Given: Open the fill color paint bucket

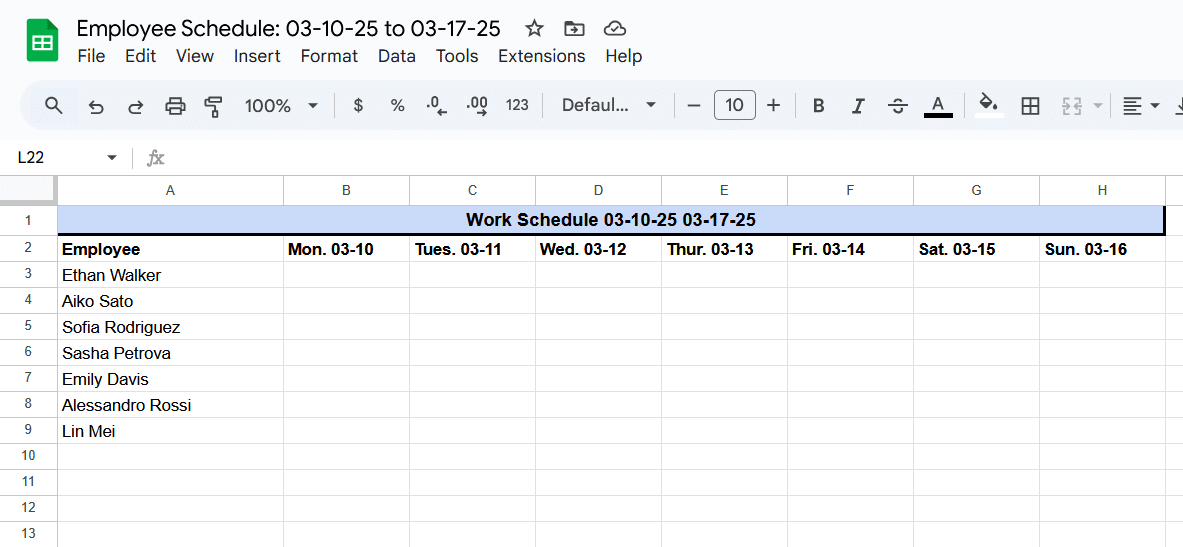Looking at the screenshot, I should 989,104.
